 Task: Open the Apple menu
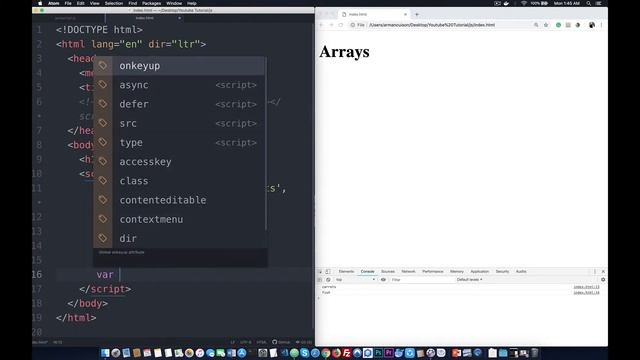click(40, 3)
